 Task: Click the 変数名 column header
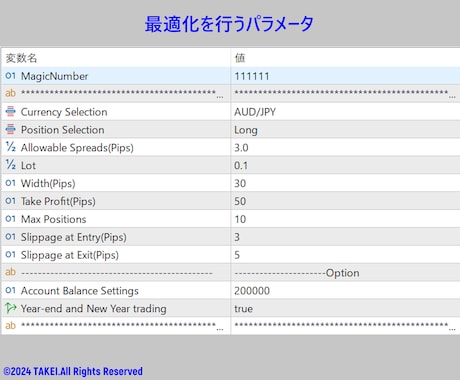21,58
